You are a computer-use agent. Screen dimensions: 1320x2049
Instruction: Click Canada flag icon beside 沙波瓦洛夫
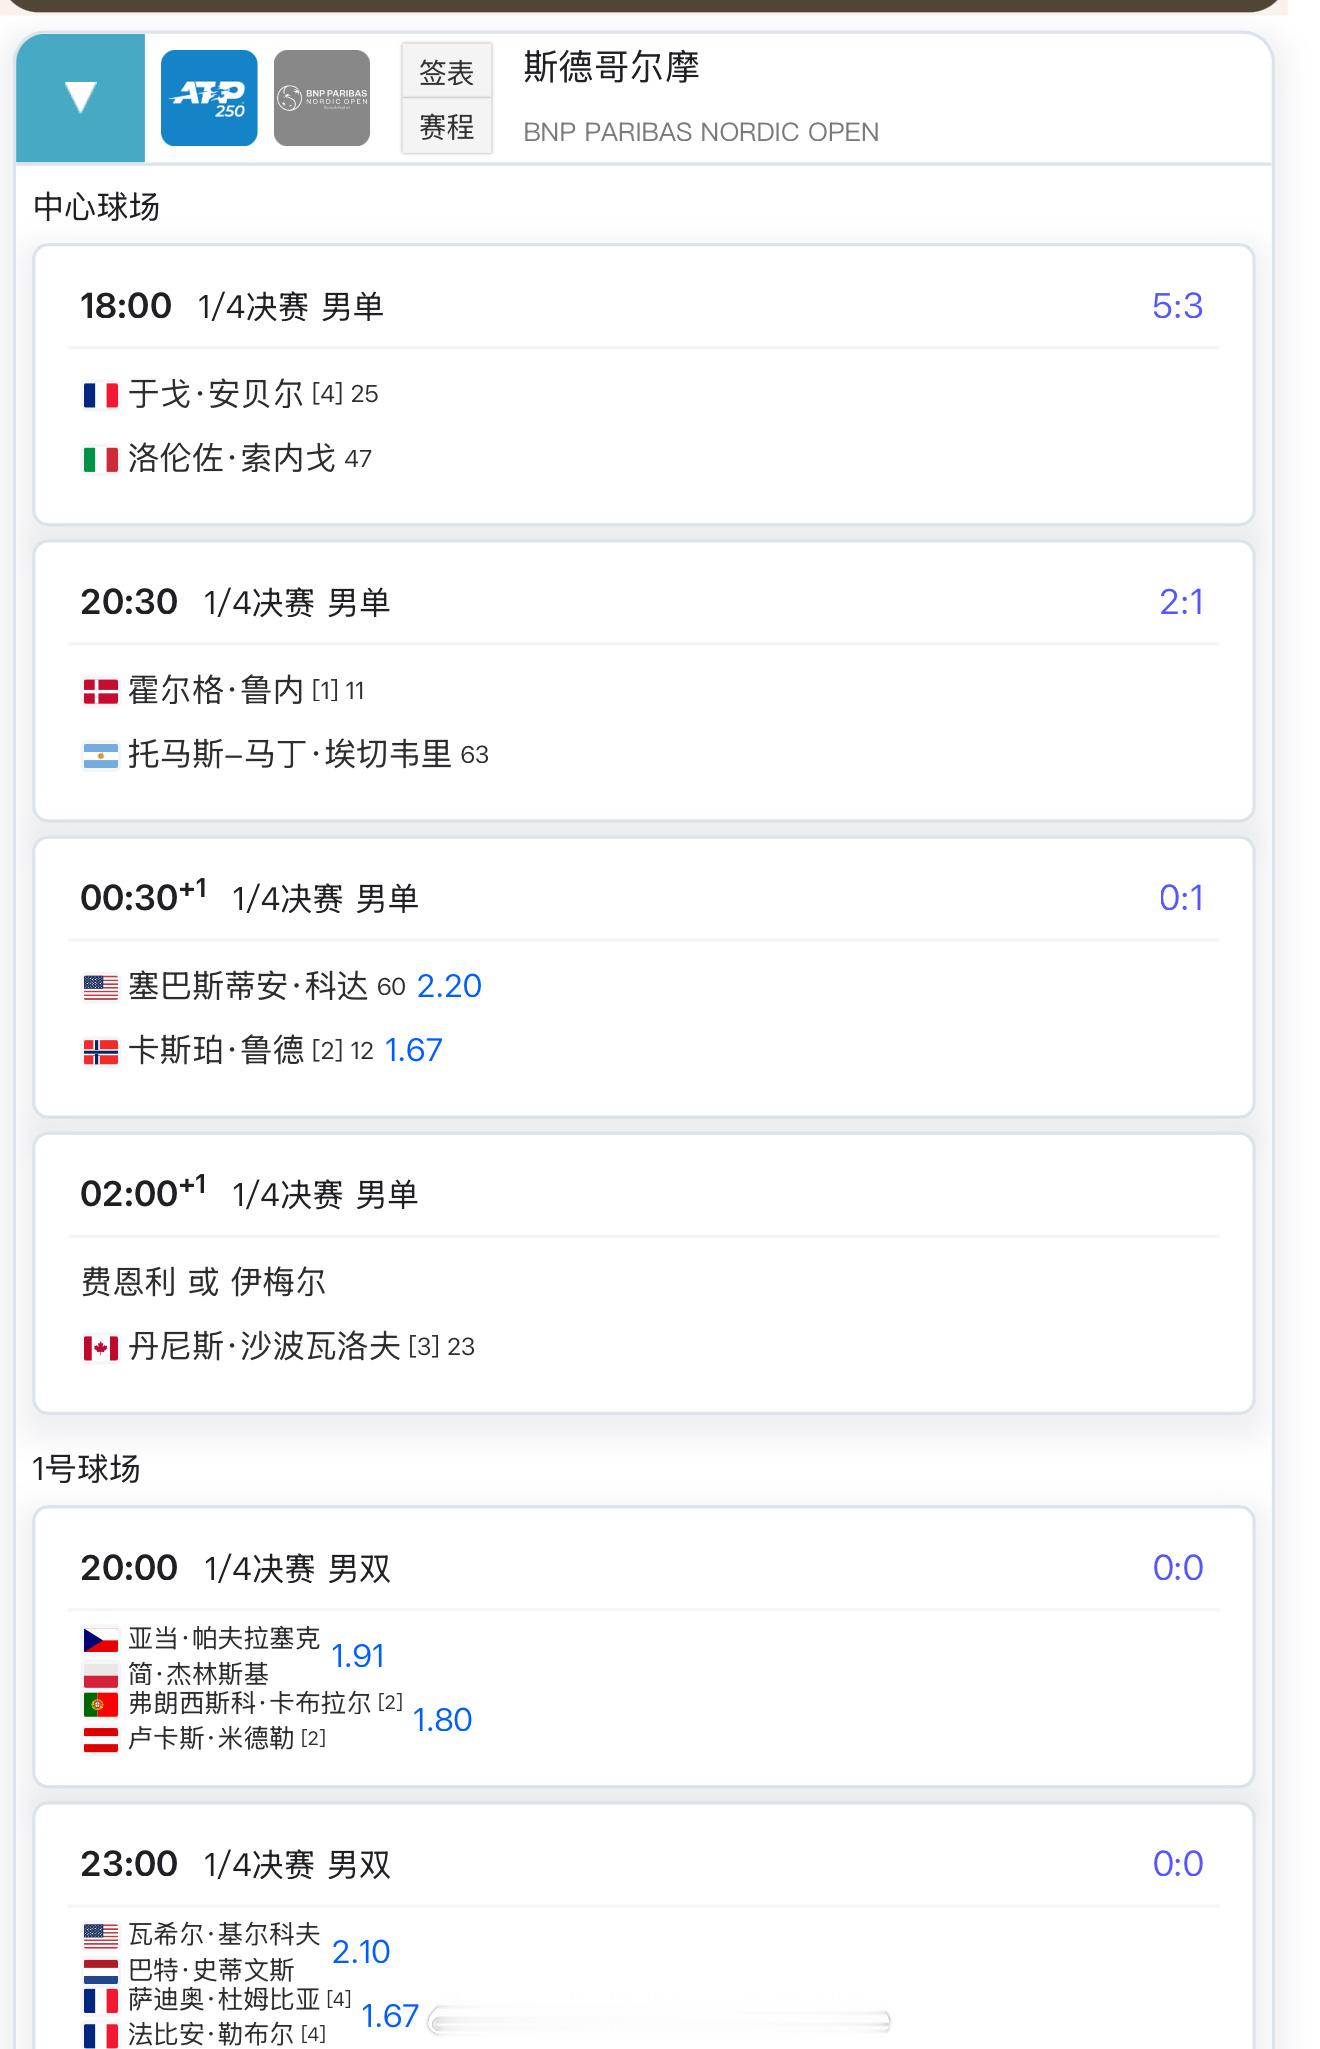point(100,1348)
